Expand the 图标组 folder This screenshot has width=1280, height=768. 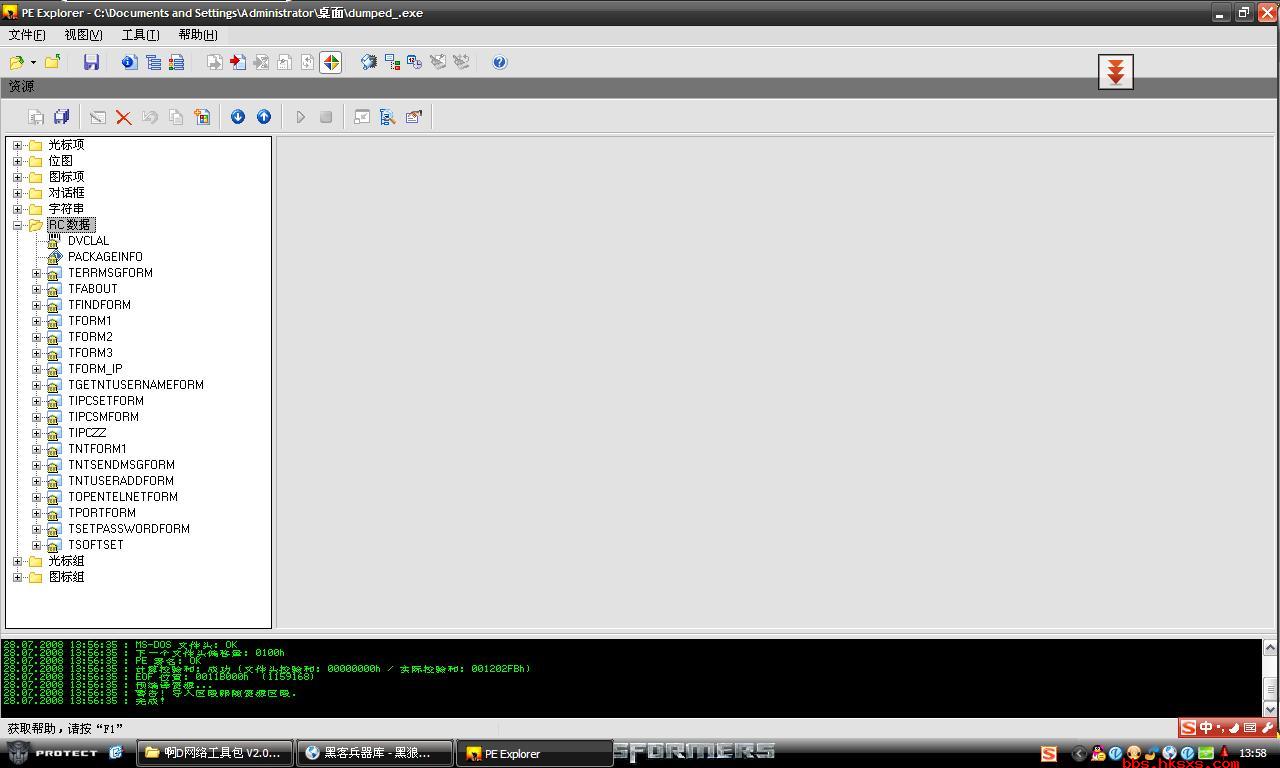tap(17, 577)
